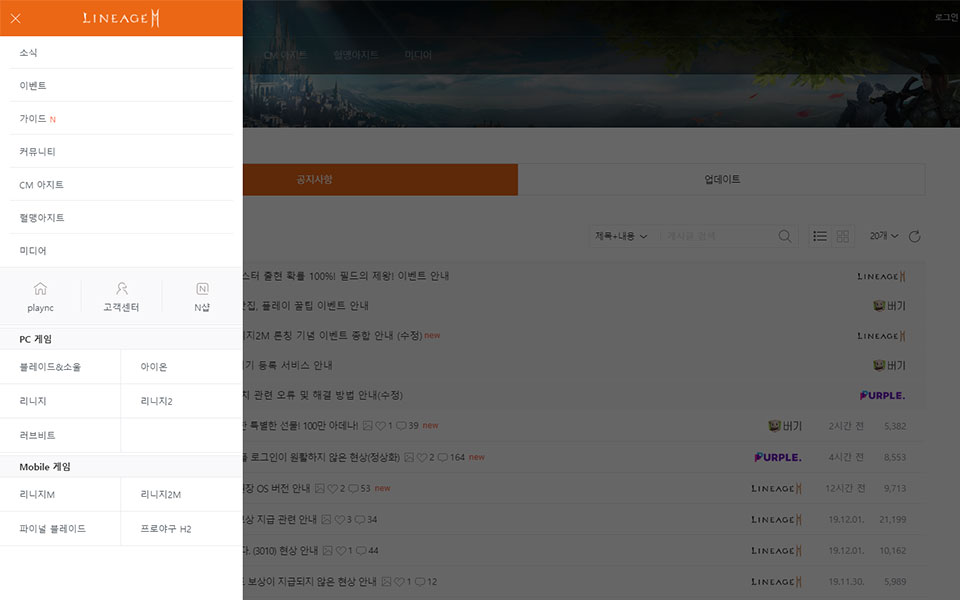Click the post search input field
The width and height of the screenshot is (960, 600).
coord(718,236)
